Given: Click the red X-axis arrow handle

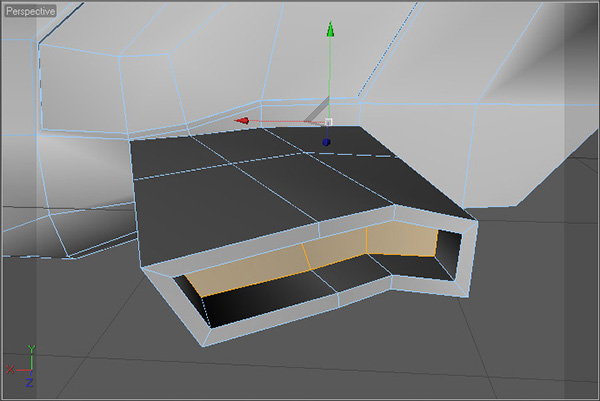Looking at the screenshot, I should (x=242, y=121).
